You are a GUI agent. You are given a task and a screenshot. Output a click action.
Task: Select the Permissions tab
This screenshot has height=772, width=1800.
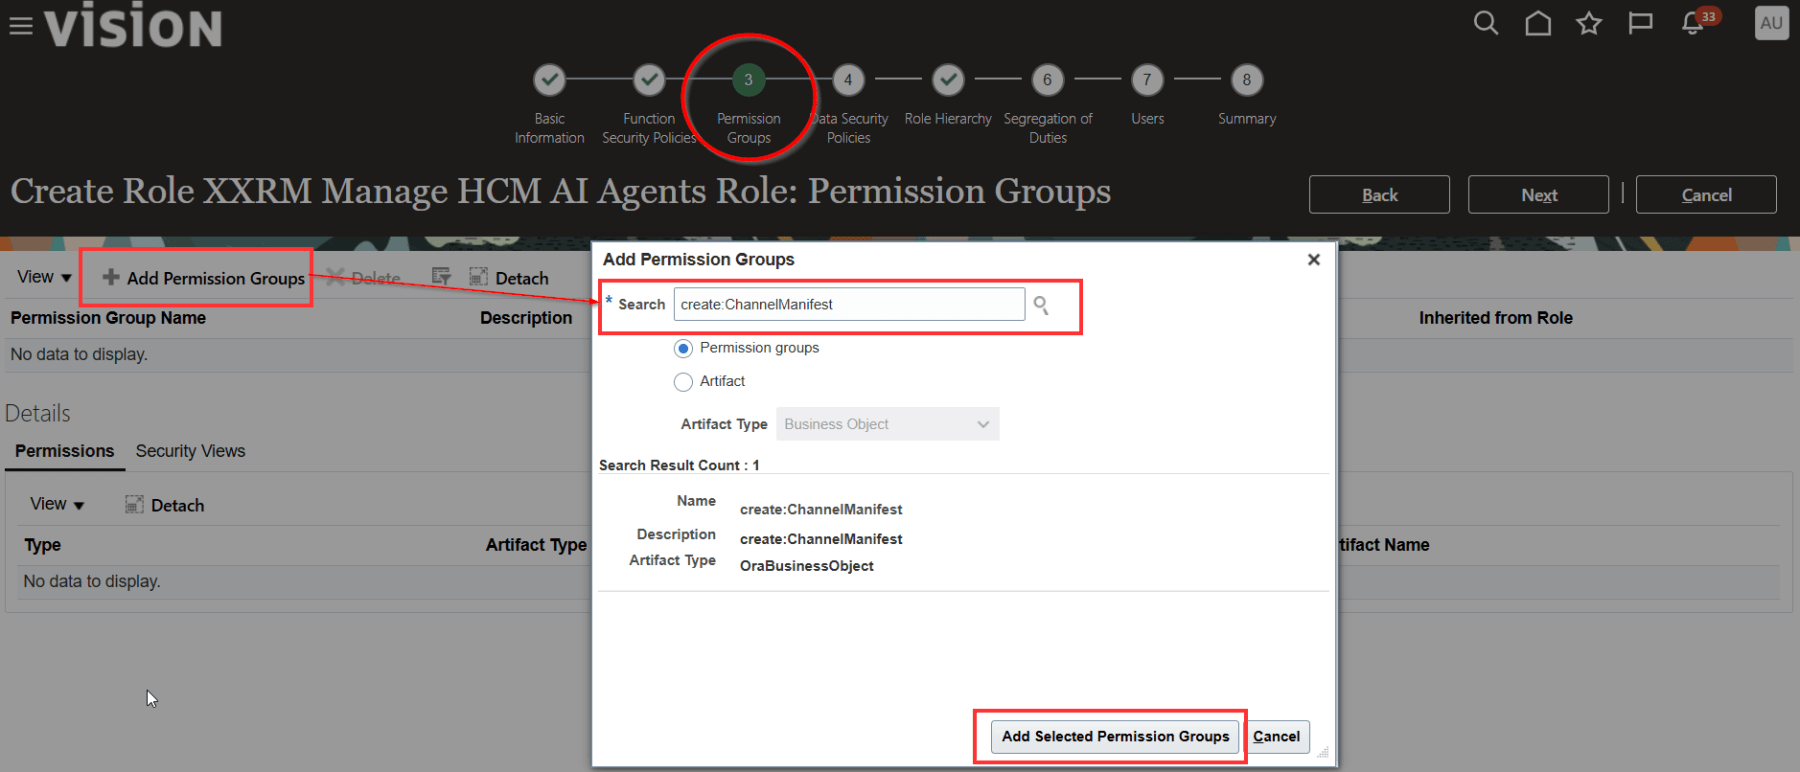[65, 451]
